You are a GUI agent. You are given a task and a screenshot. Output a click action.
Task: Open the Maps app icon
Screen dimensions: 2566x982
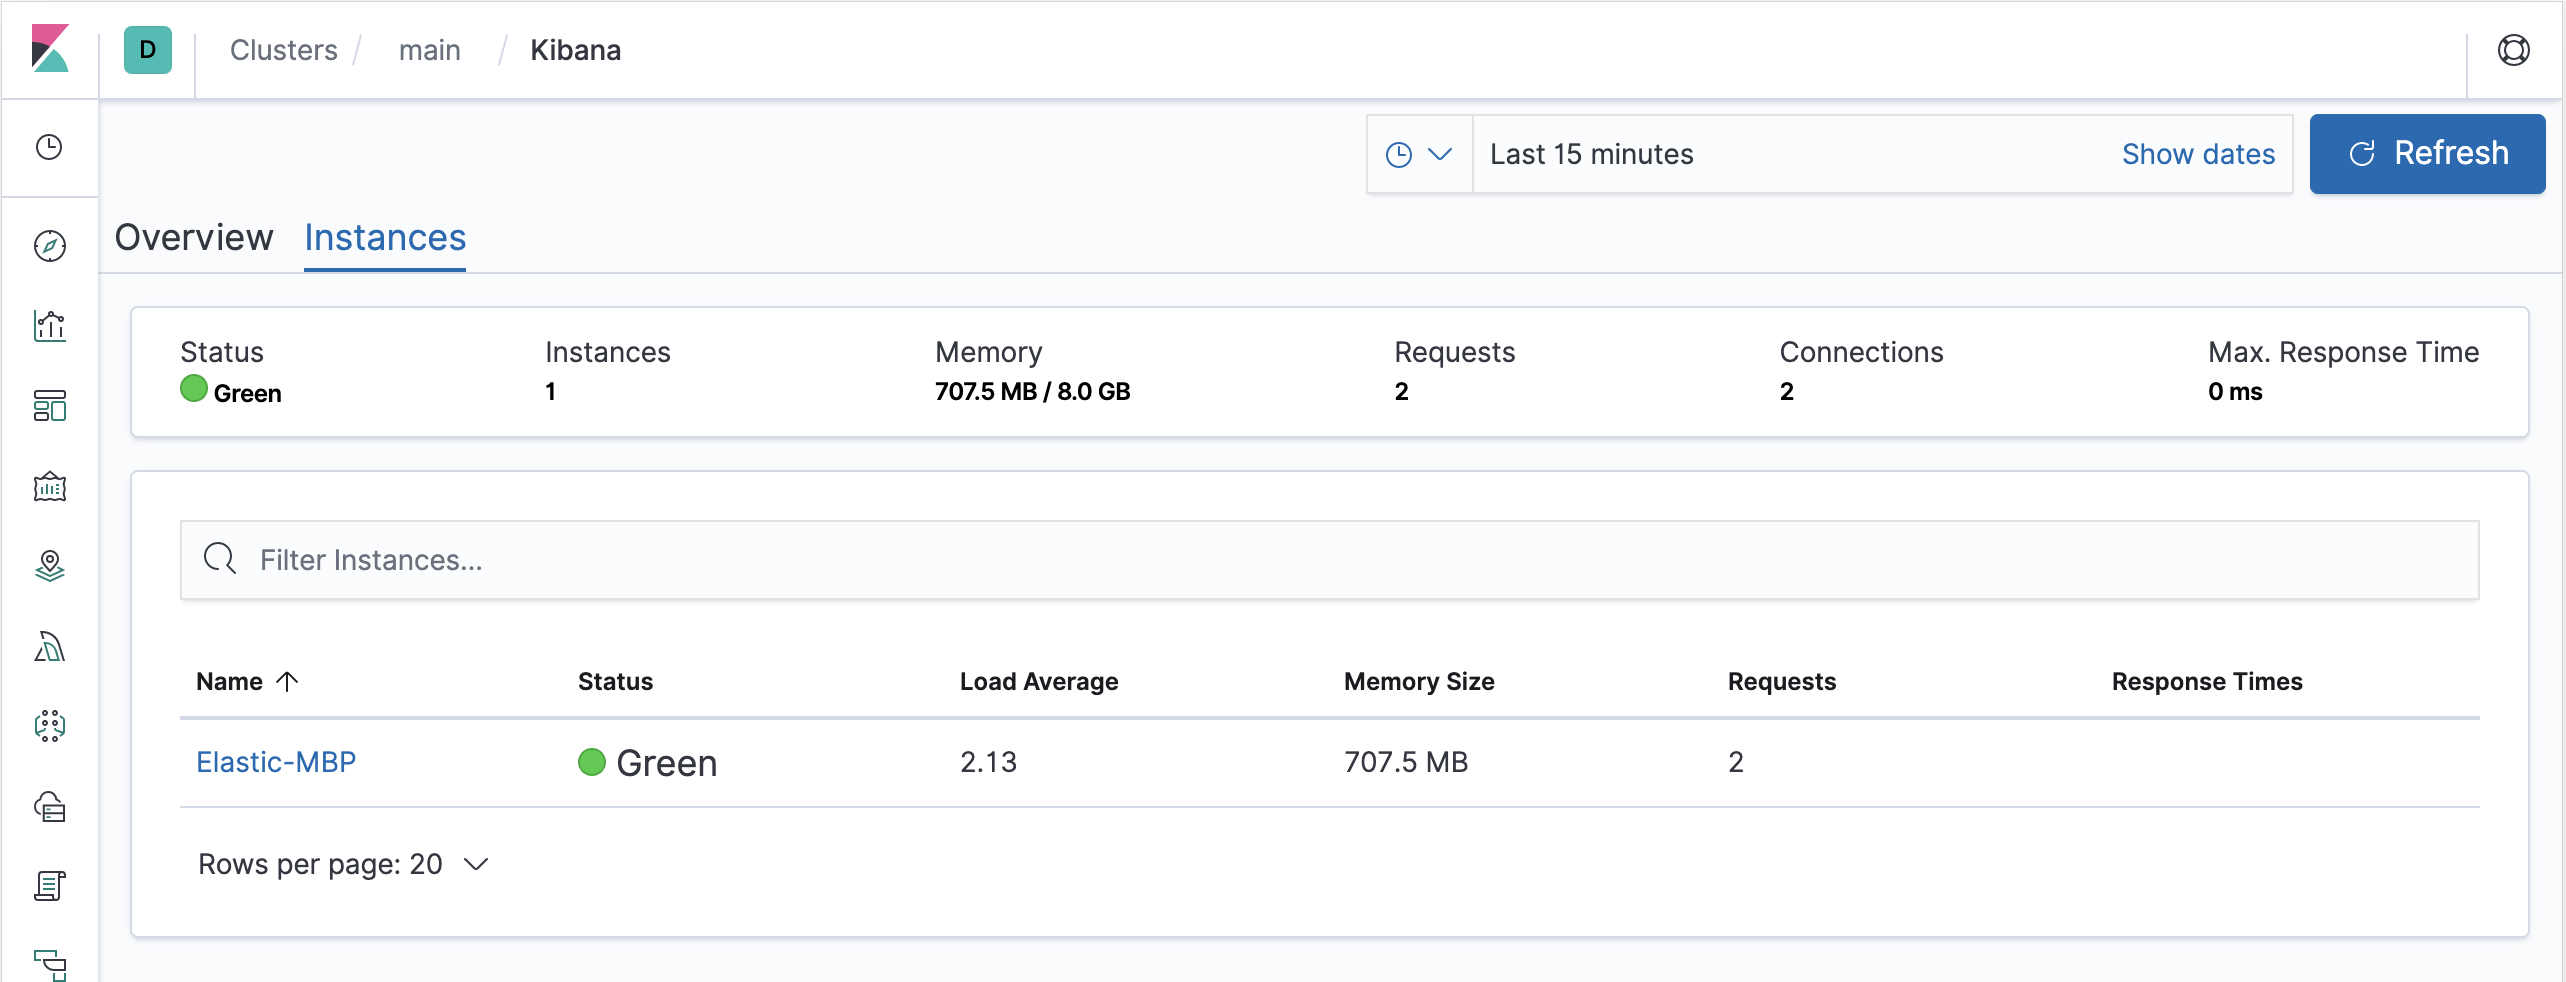(x=49, y=567)
